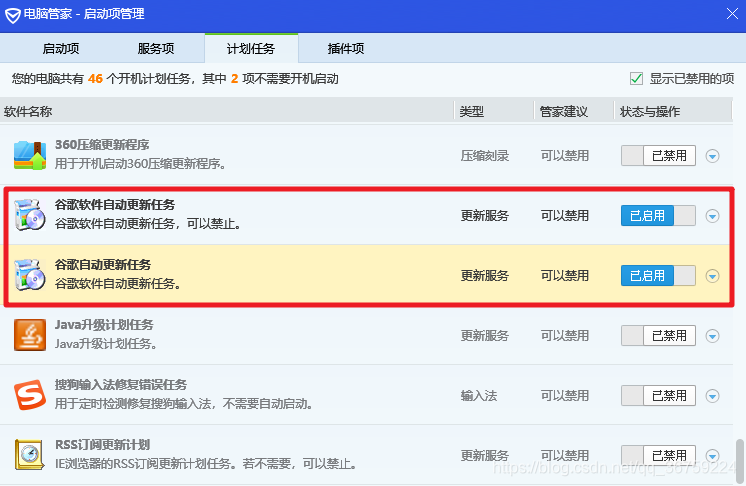
Task: Switch to the 启动项 tab
Action: click(x=61, y=49)
